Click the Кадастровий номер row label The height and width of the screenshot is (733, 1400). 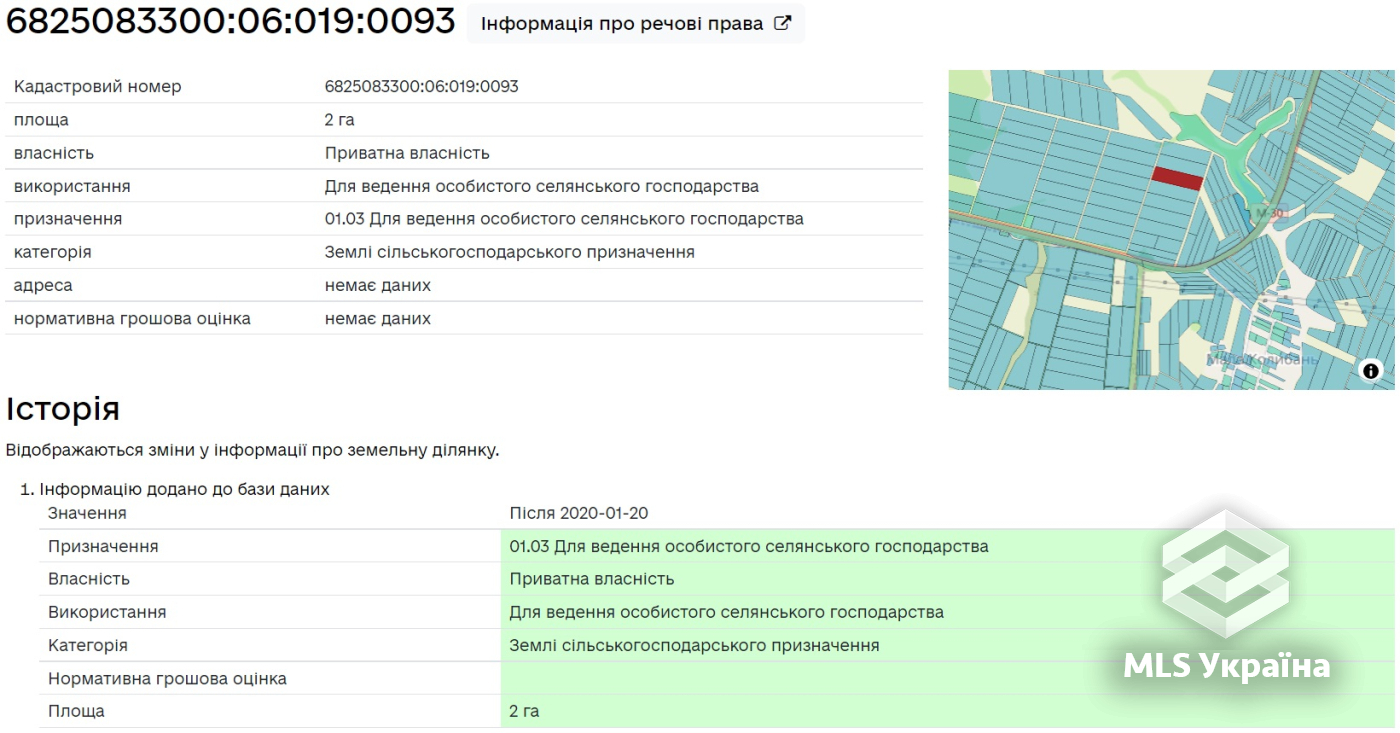pos(98,86)
